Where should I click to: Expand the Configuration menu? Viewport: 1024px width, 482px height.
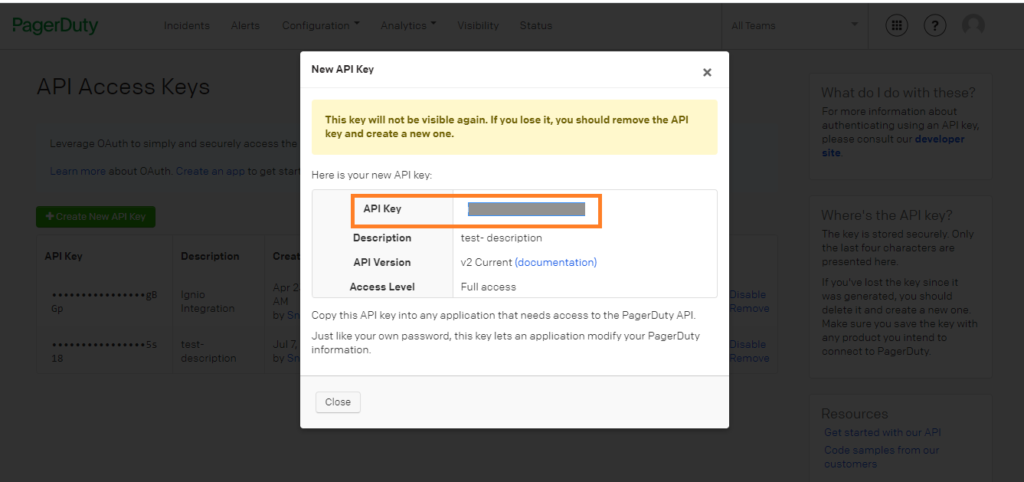320,26
